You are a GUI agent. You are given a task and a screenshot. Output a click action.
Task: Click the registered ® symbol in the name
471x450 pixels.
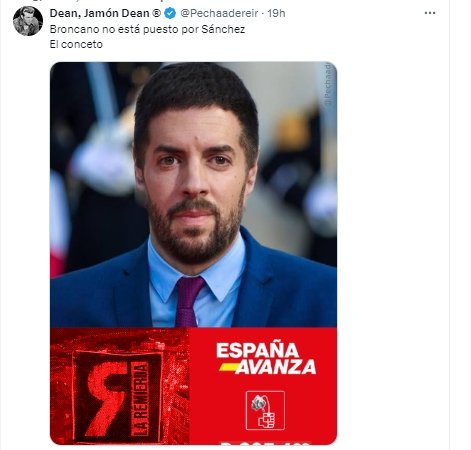point(156,13)
